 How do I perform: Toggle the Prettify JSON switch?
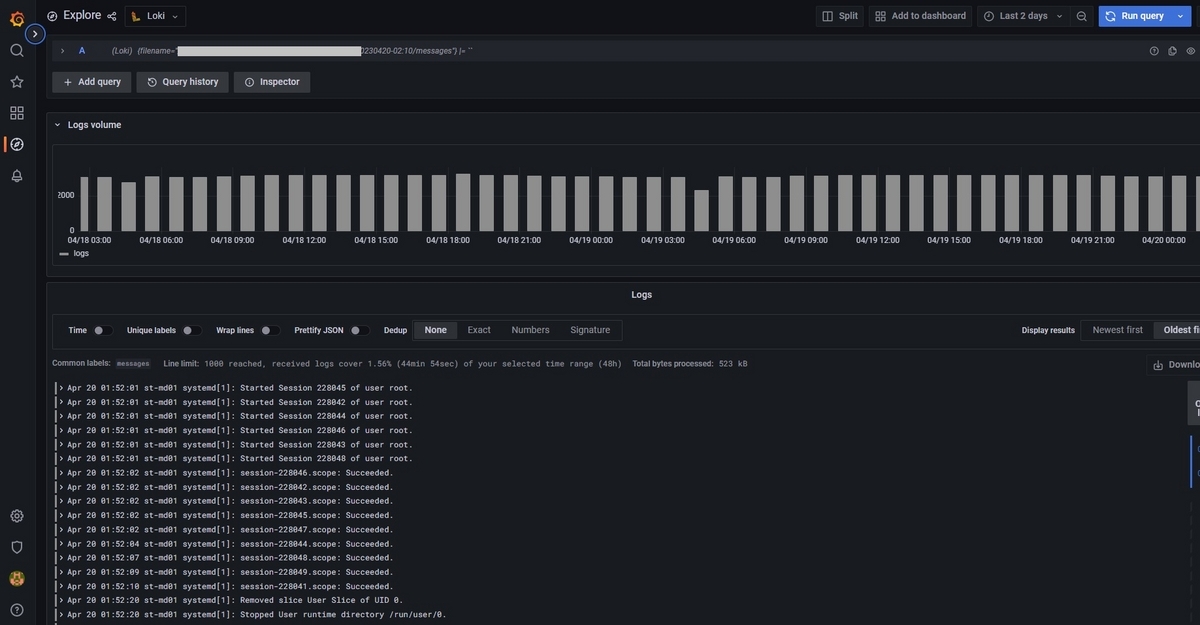coord(359,330)
